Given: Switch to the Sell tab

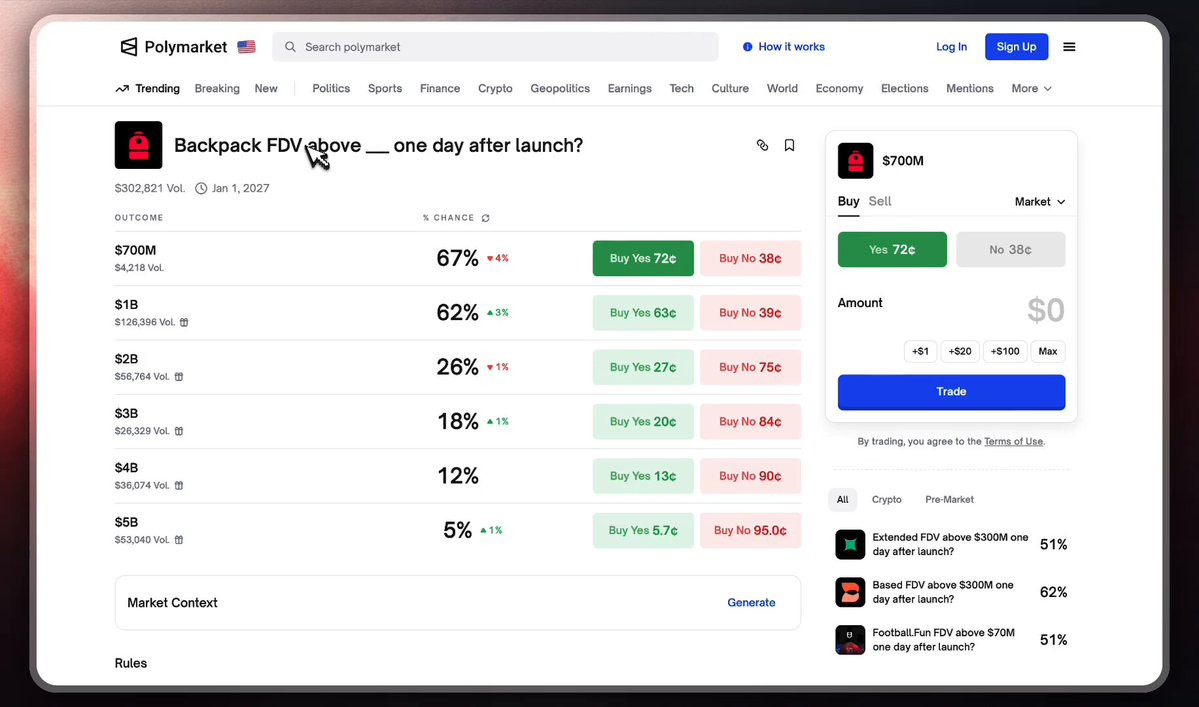Looking at the screenshot, I should [880, 201].
